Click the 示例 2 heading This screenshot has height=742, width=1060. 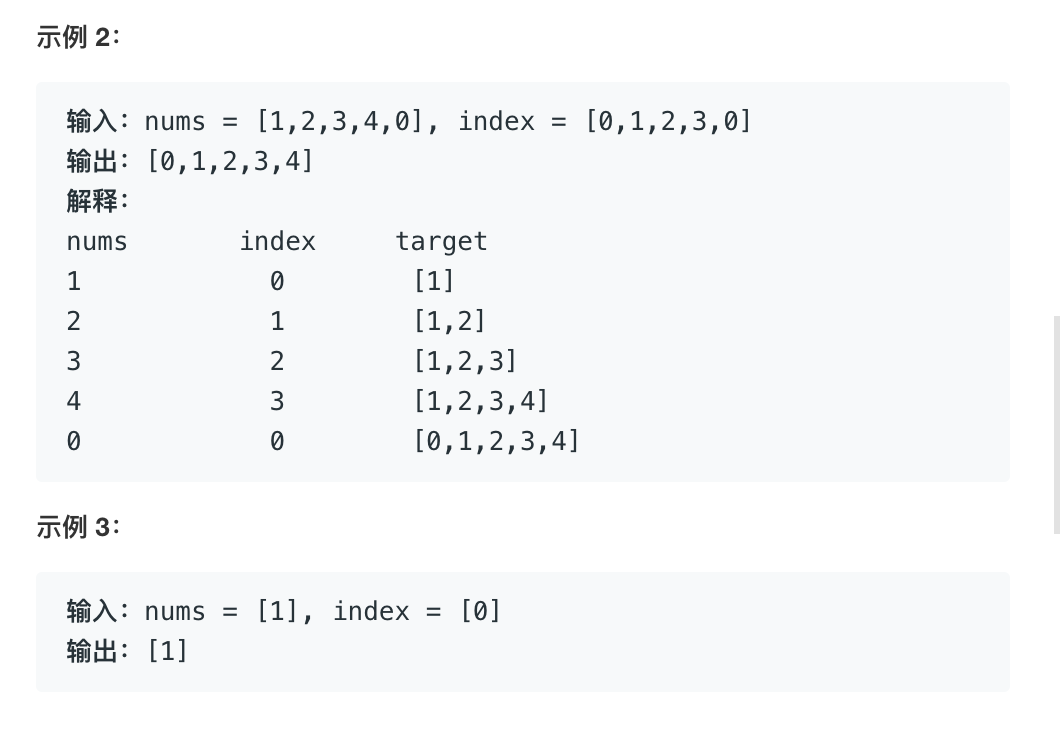pos(78,37)
